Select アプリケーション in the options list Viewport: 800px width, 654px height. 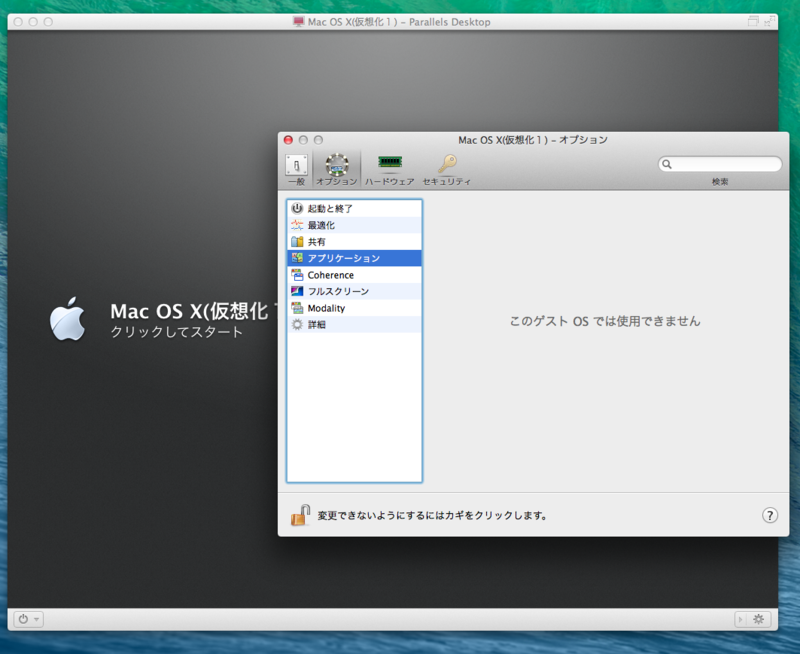point(354,258)
